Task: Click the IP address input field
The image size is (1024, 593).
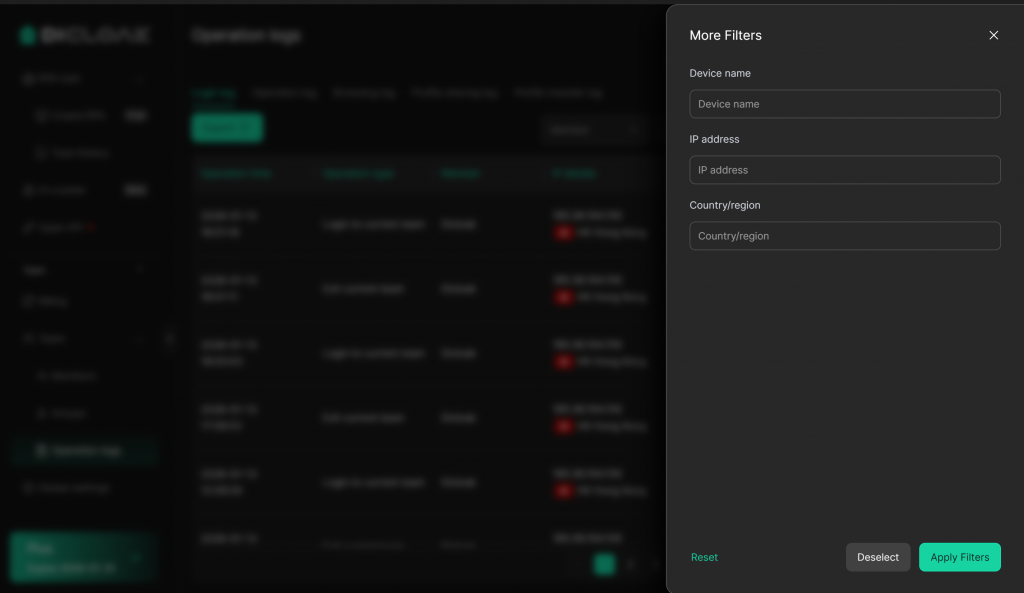Action: (x=844, y=170)
